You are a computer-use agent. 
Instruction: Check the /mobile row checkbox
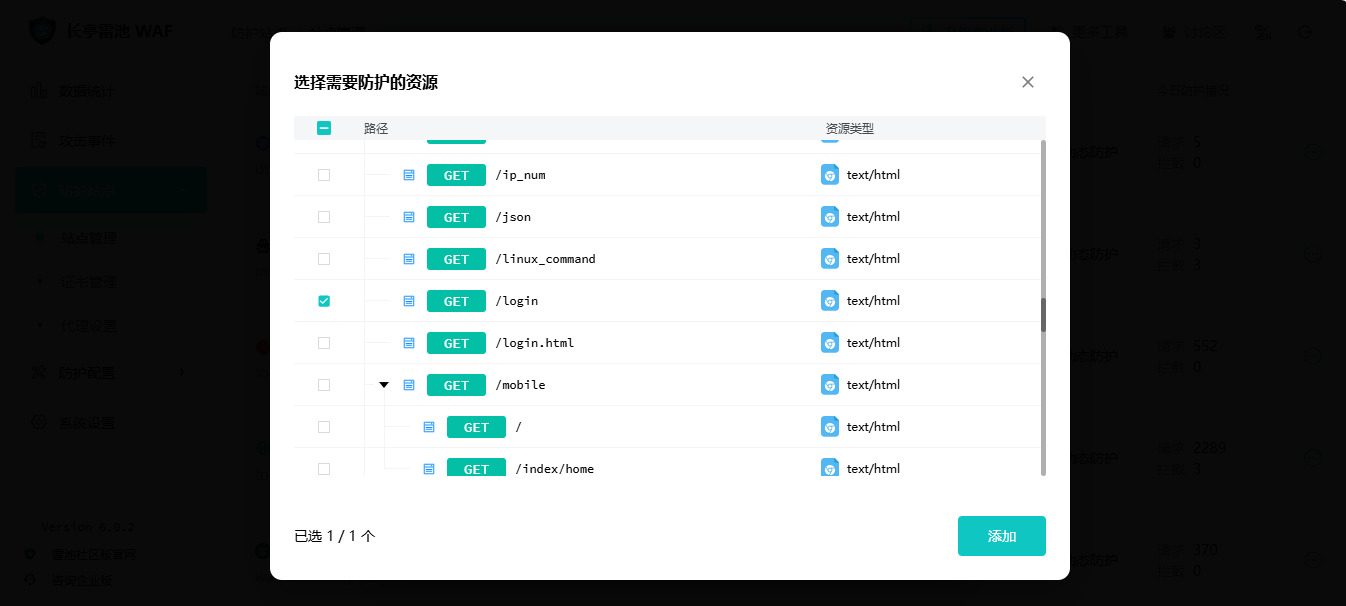click(x=324, y=385)
